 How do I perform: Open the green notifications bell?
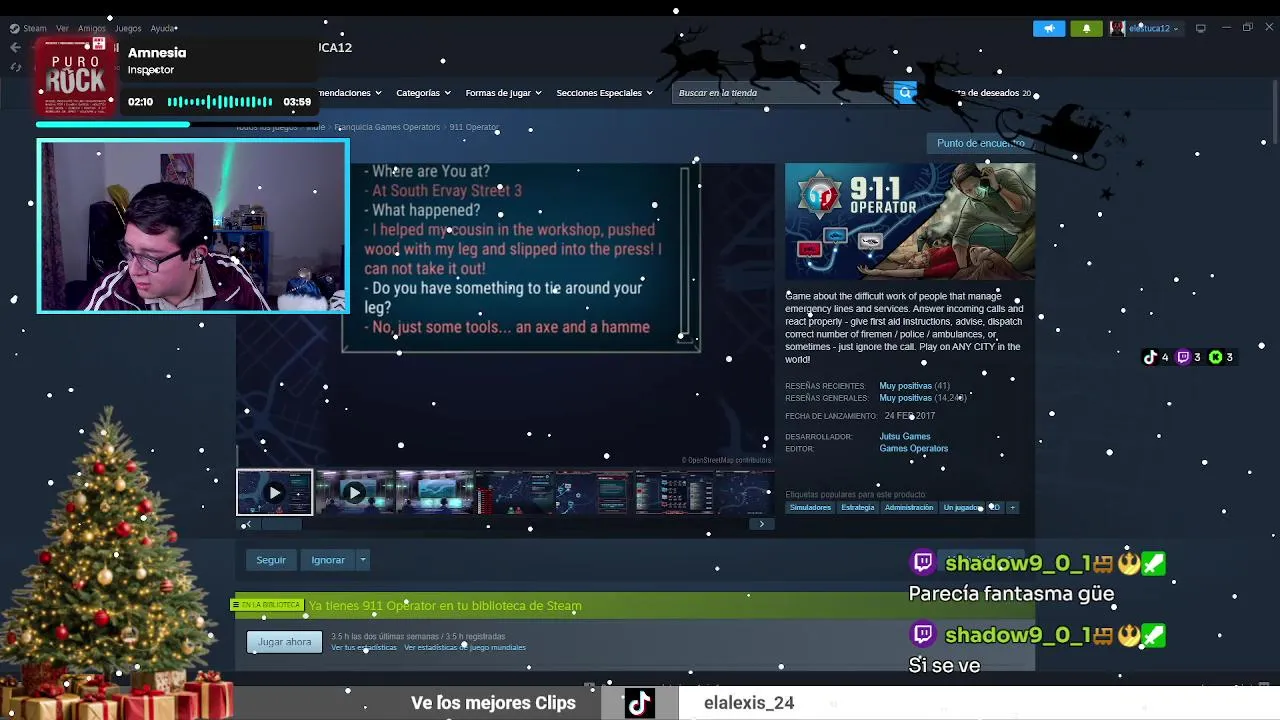1086,28
